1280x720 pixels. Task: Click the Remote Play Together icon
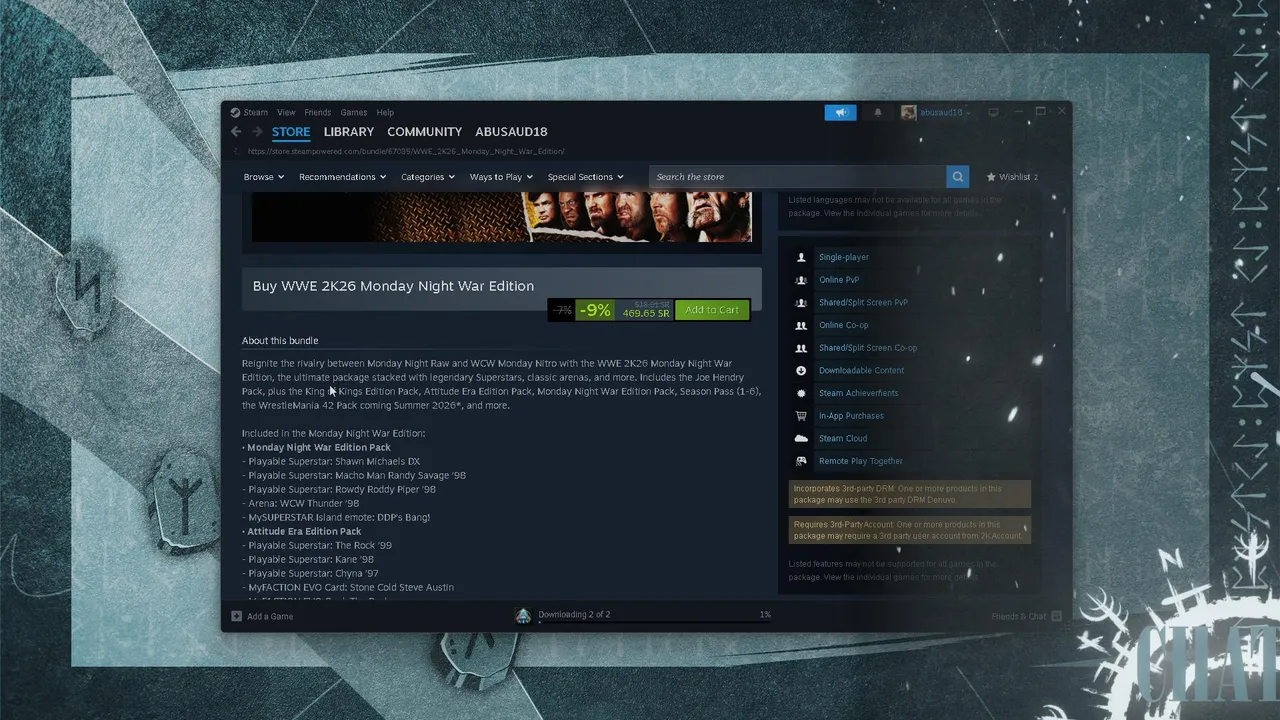(x=801, y=461)
